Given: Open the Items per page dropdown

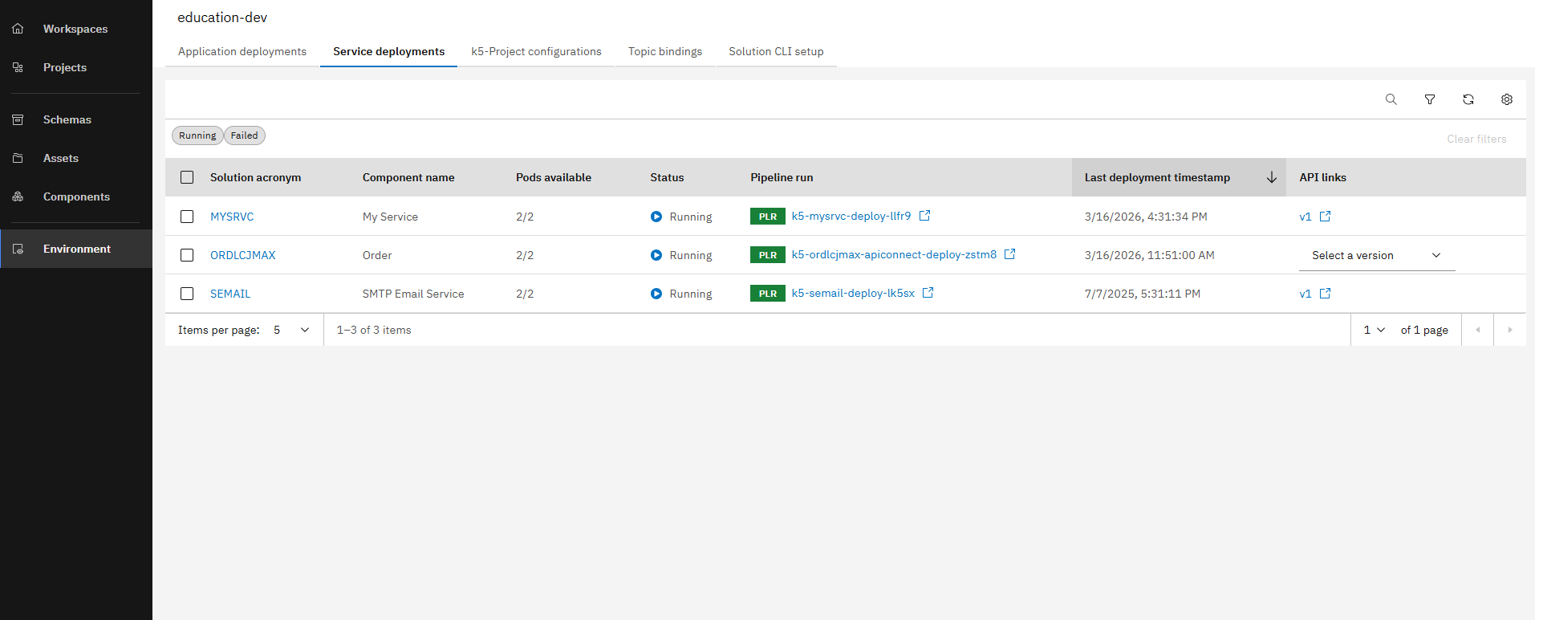Looking at the screenshot, I should tap(292, 329).
